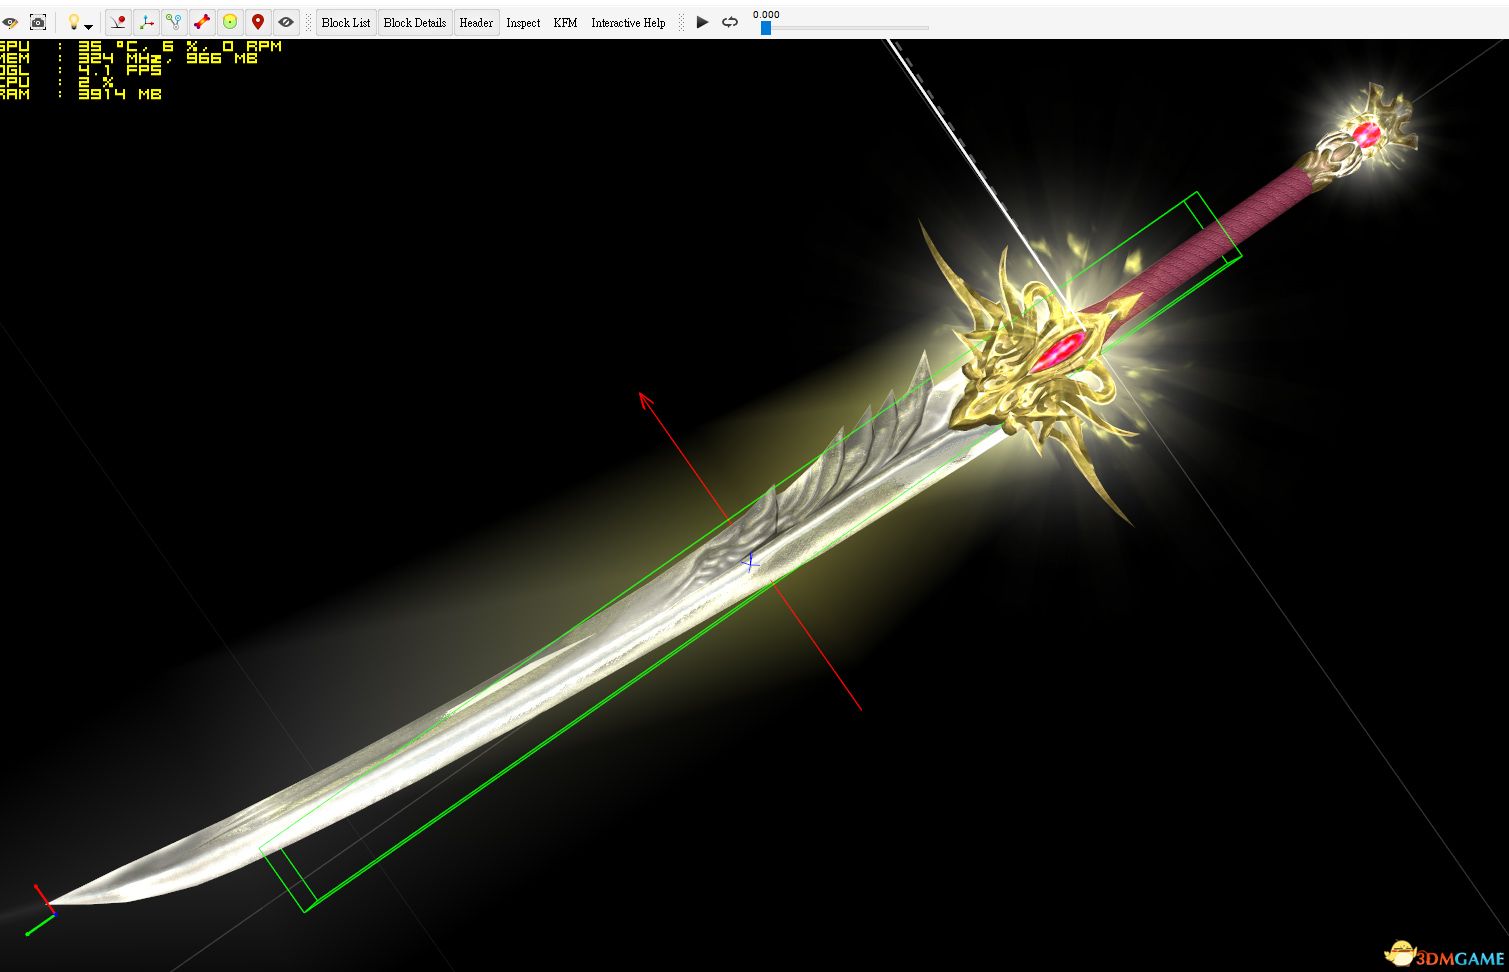Toggle the red Show Markers pin icon

(258, 22)
